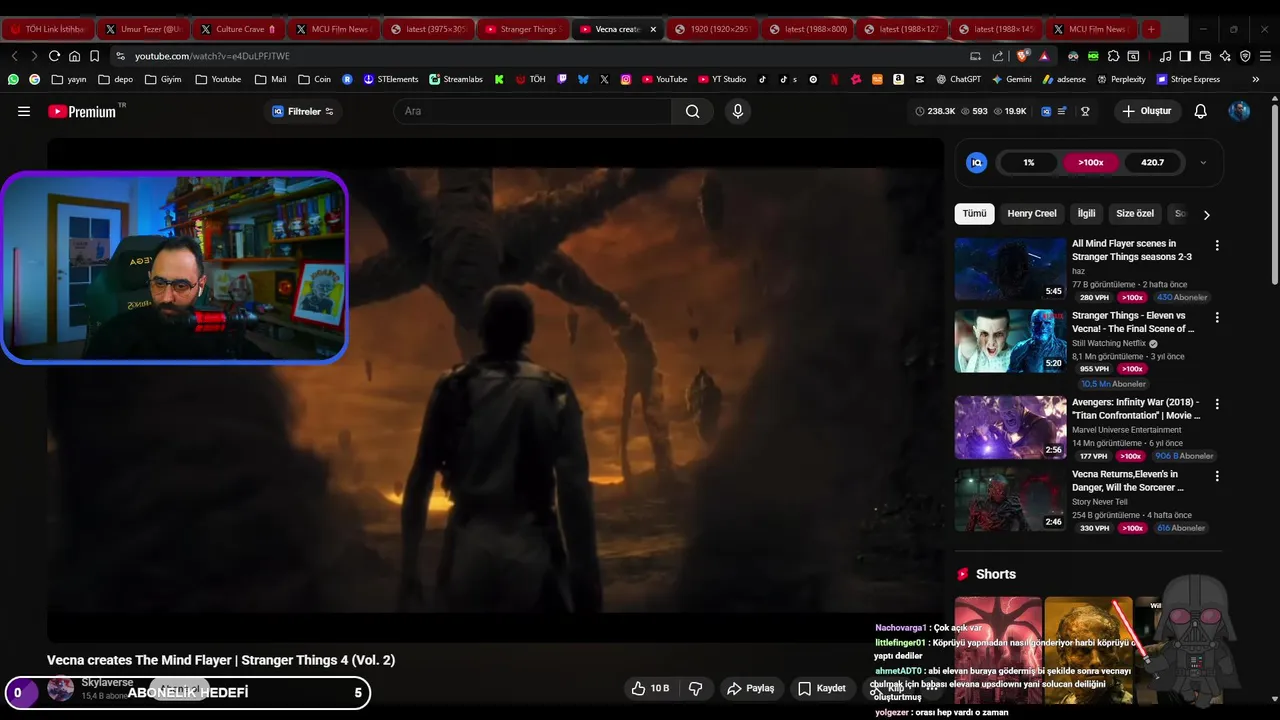Open a new browser tab
The width and height of the screenshot is (1280, 720).
pyautogui.click(x=1151, y=29)
